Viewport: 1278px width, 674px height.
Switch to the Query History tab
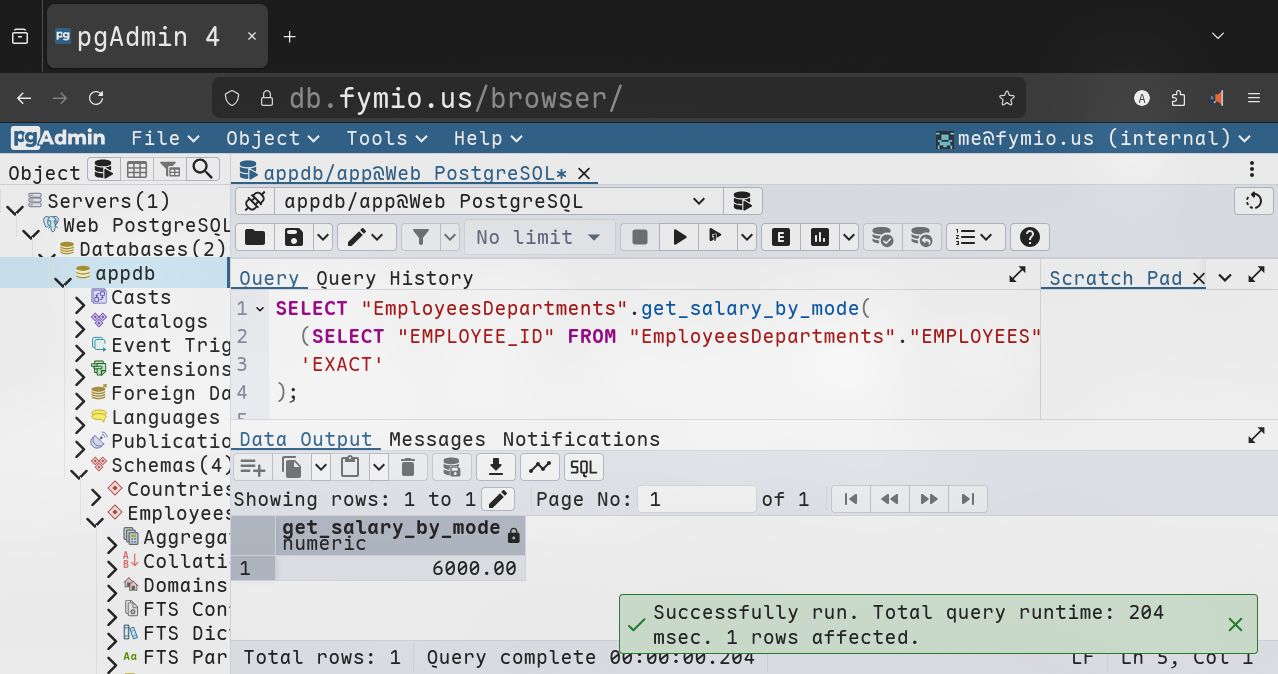pyautogui.click(x=394, y=278)
